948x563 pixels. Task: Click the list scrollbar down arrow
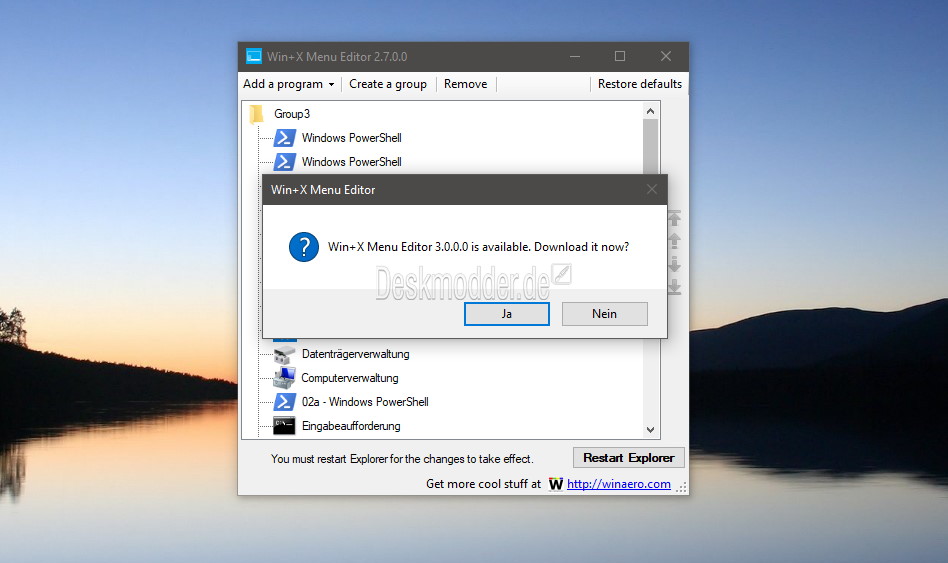coord(651,430)
